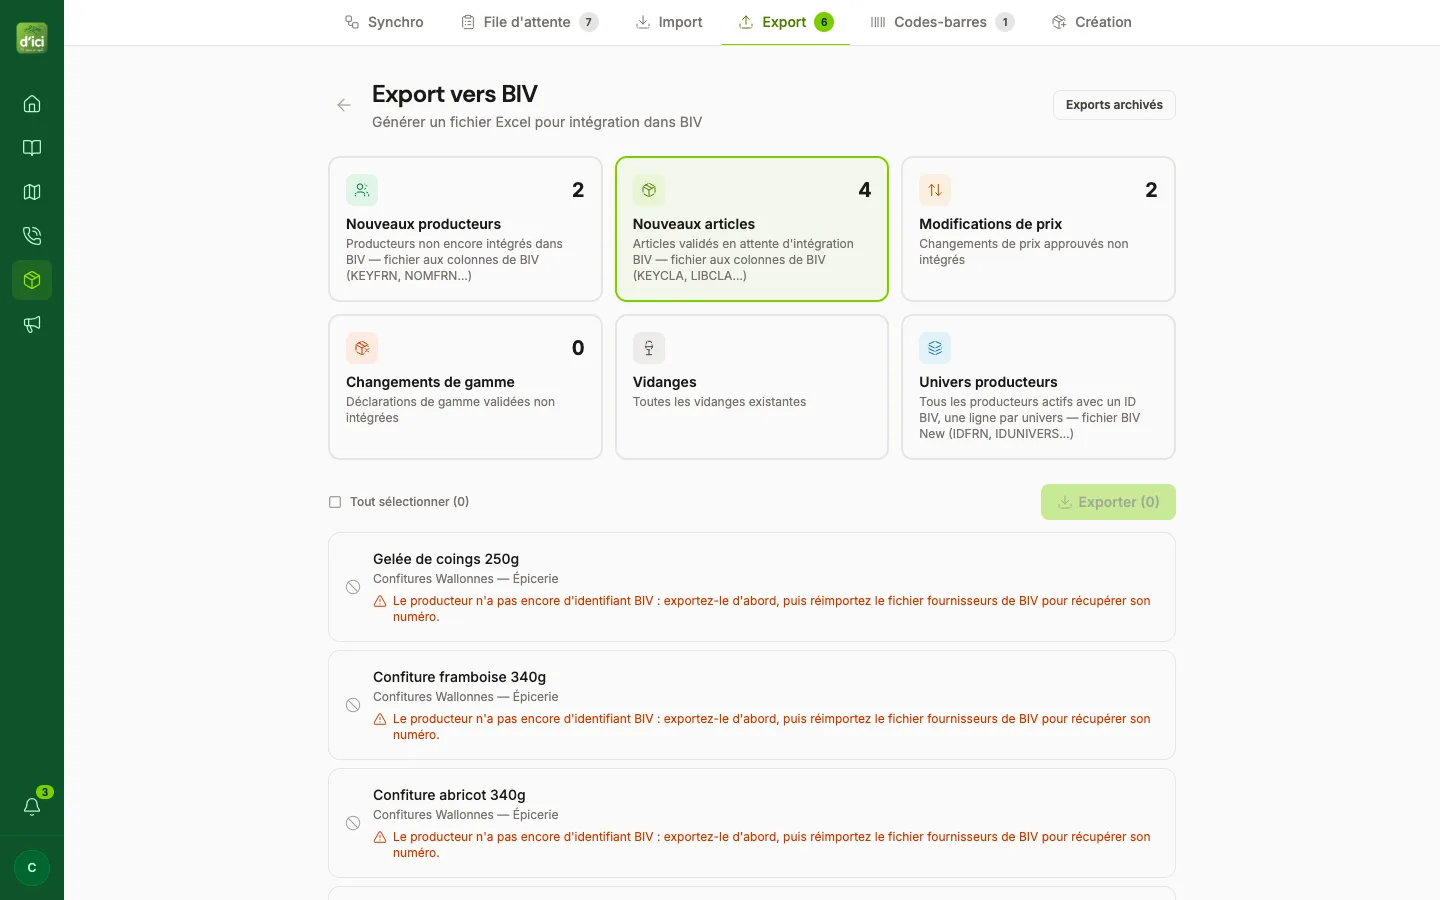Viewport: 1440px width, 900px height.
Task: Open the map icon in the sidebar
Action: (32, 192)
